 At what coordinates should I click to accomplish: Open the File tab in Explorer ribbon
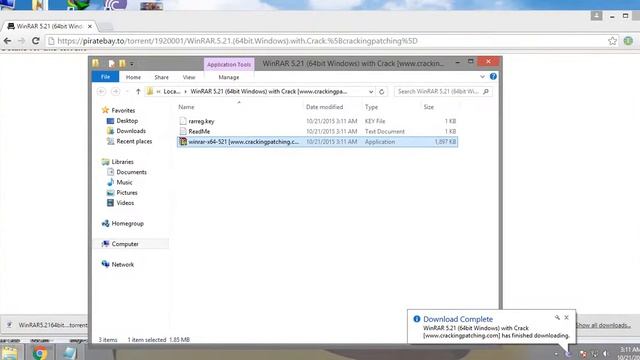coord(105,77)
